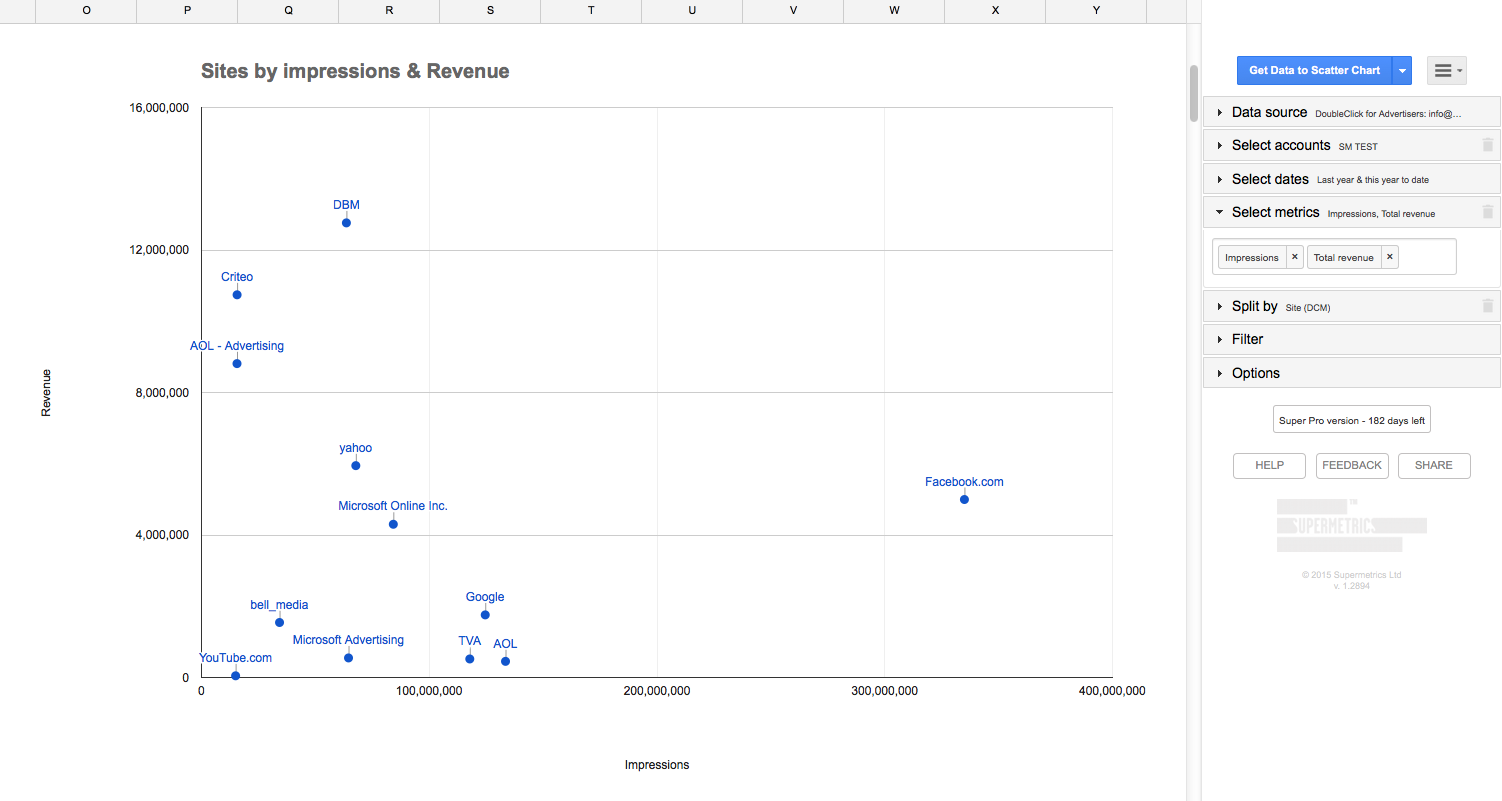Click Super Pro version days left button

(1351, 420)
